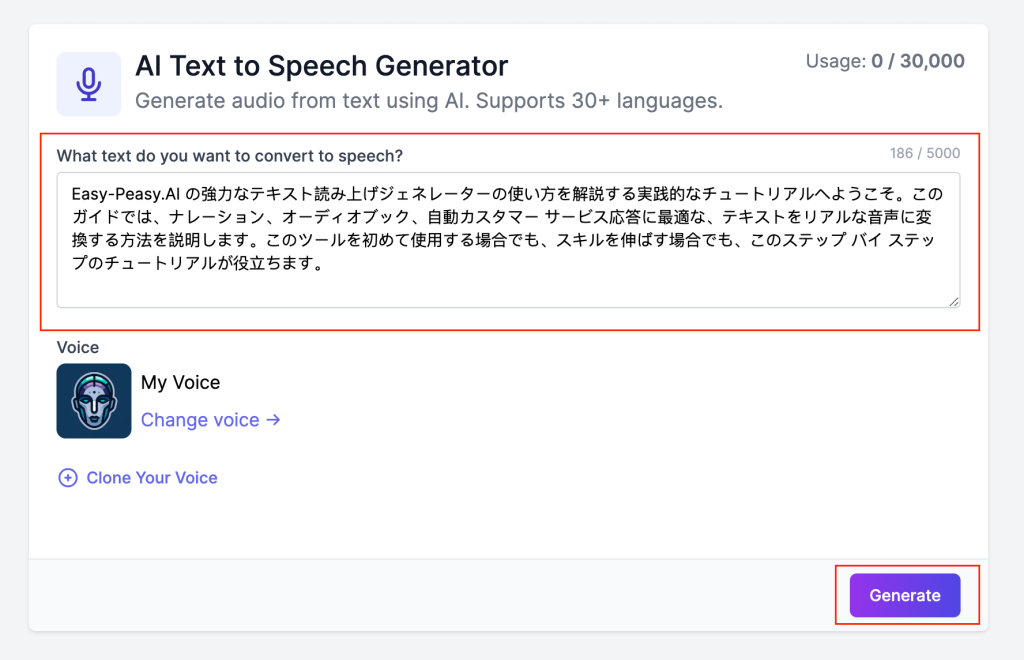Click the My Voice name label
This screenshot has height=660, width=1024.
(180, 382)
